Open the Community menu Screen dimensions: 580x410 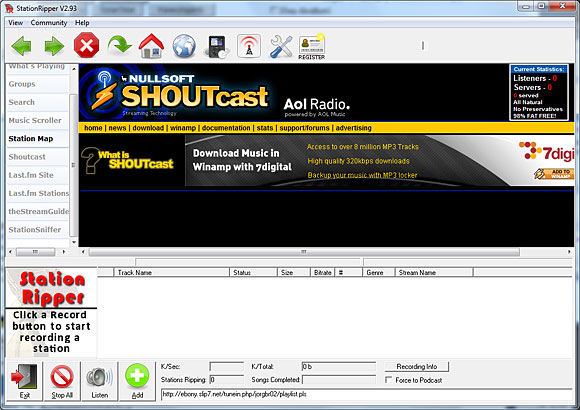tap(49, 23)
